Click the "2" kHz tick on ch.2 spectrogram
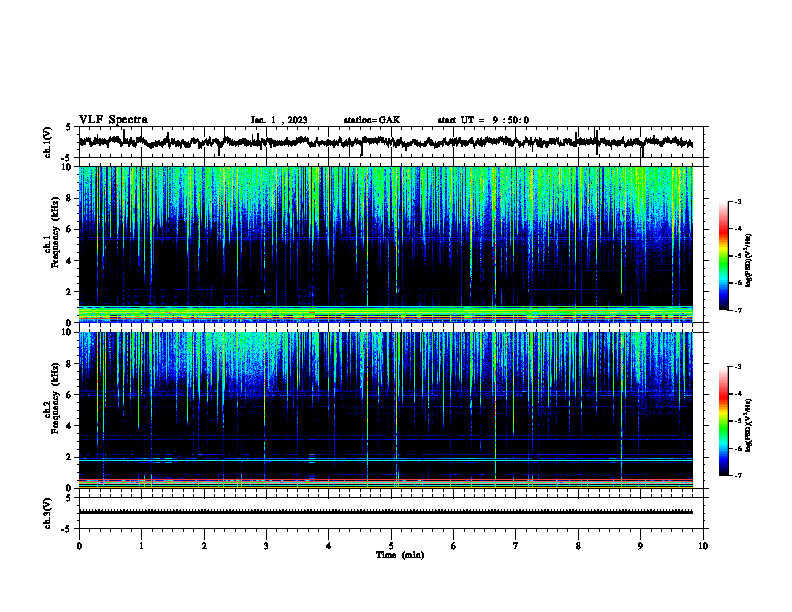 point(70,457)
